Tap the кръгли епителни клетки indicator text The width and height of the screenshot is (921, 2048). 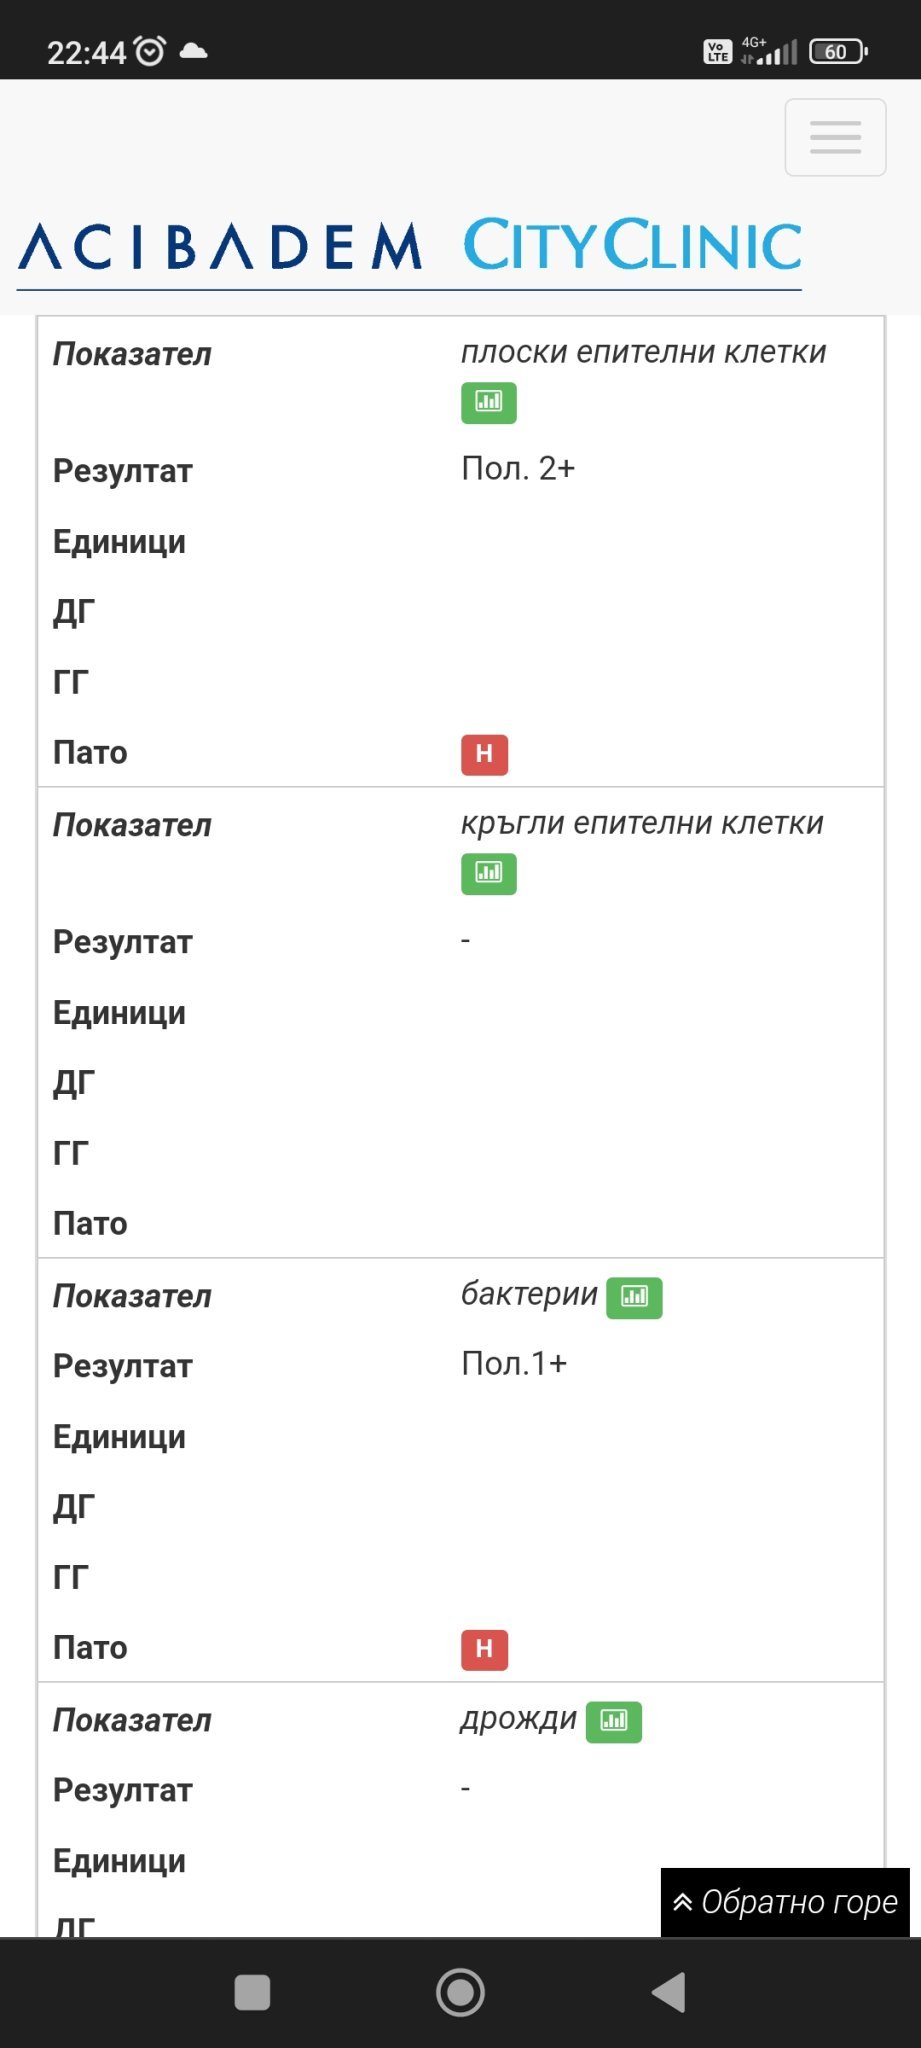[642, 823]
